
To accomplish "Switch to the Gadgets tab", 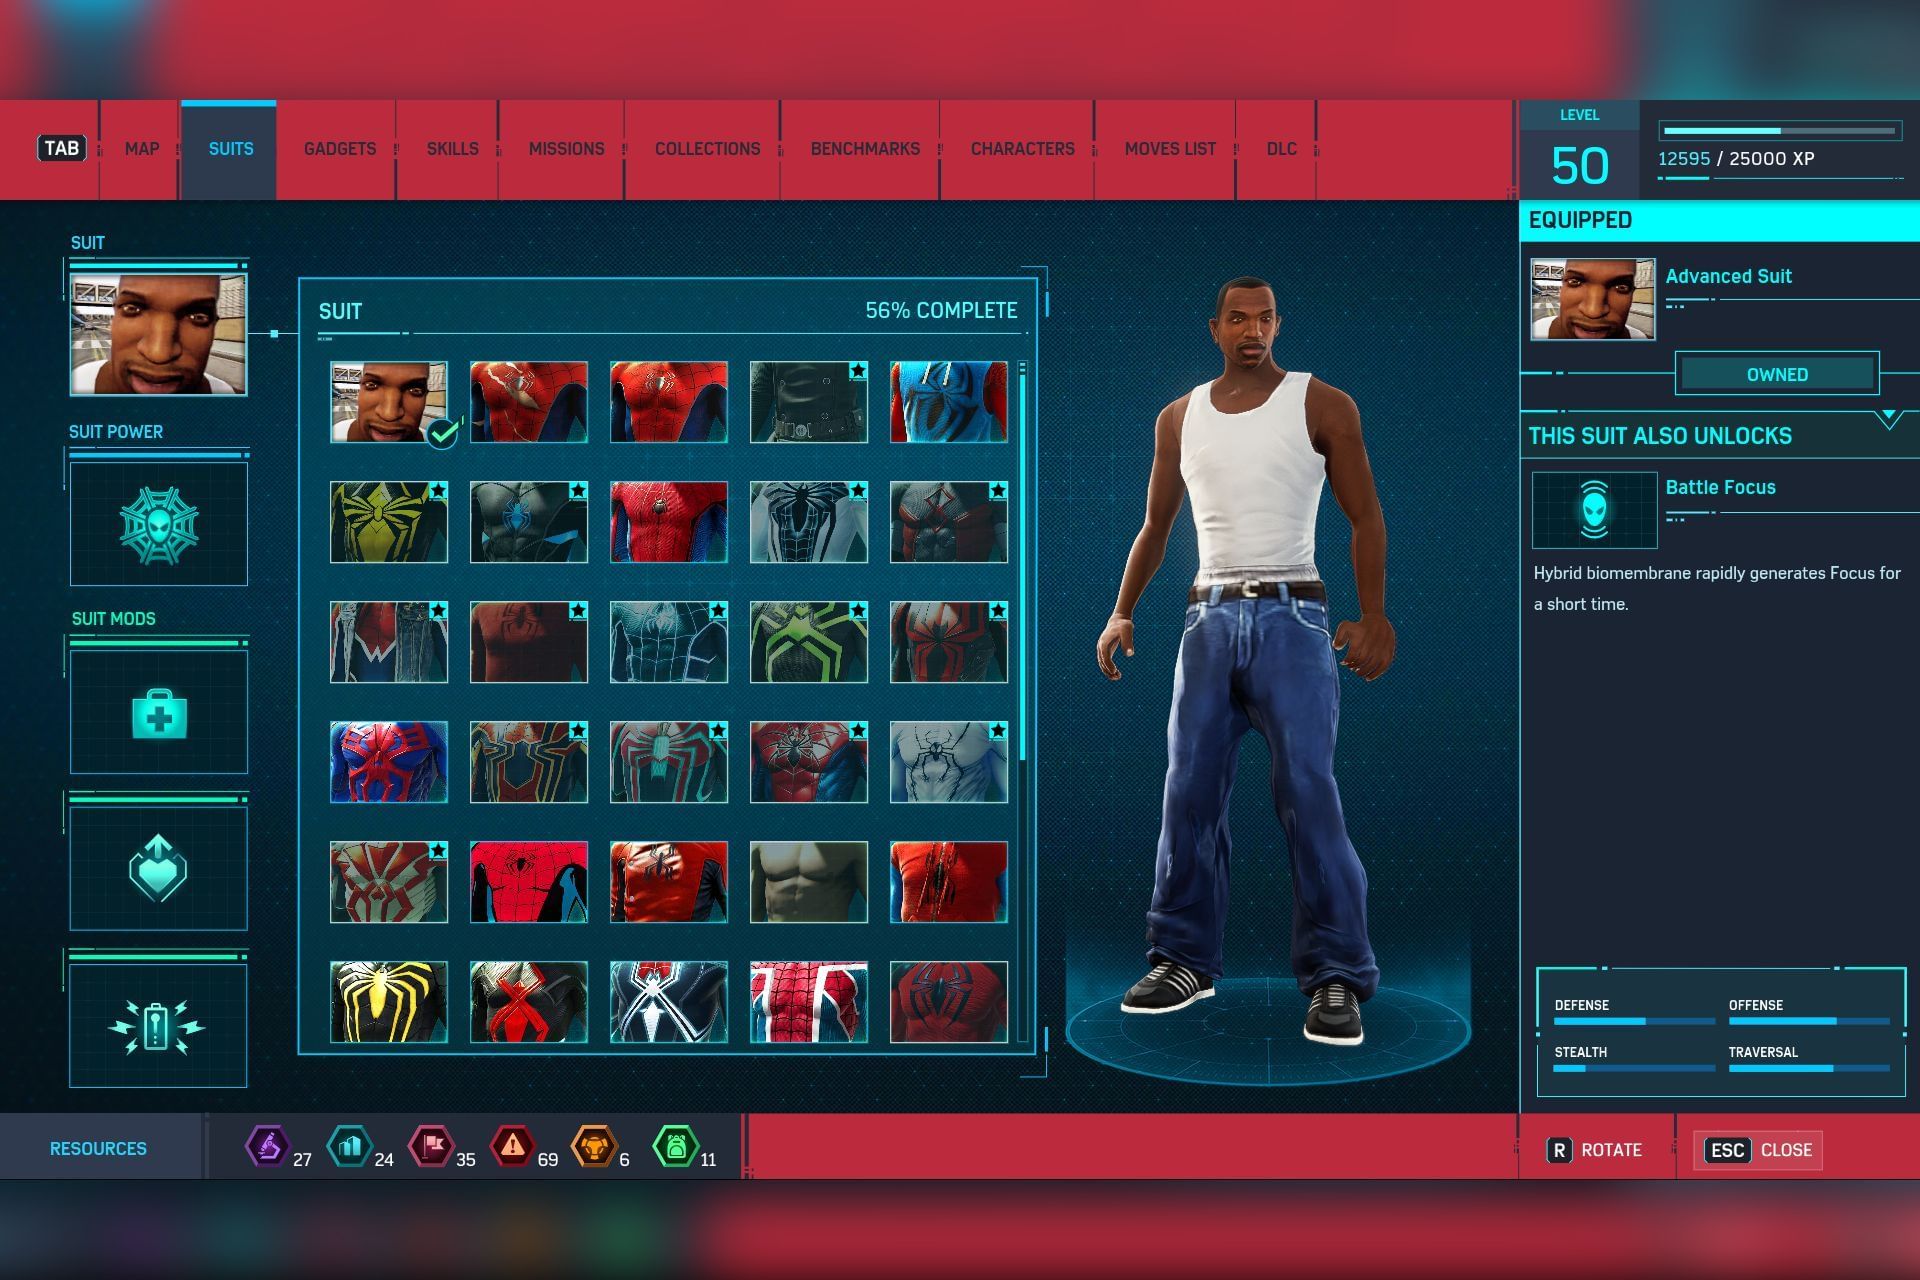I will tap(340, 149).
